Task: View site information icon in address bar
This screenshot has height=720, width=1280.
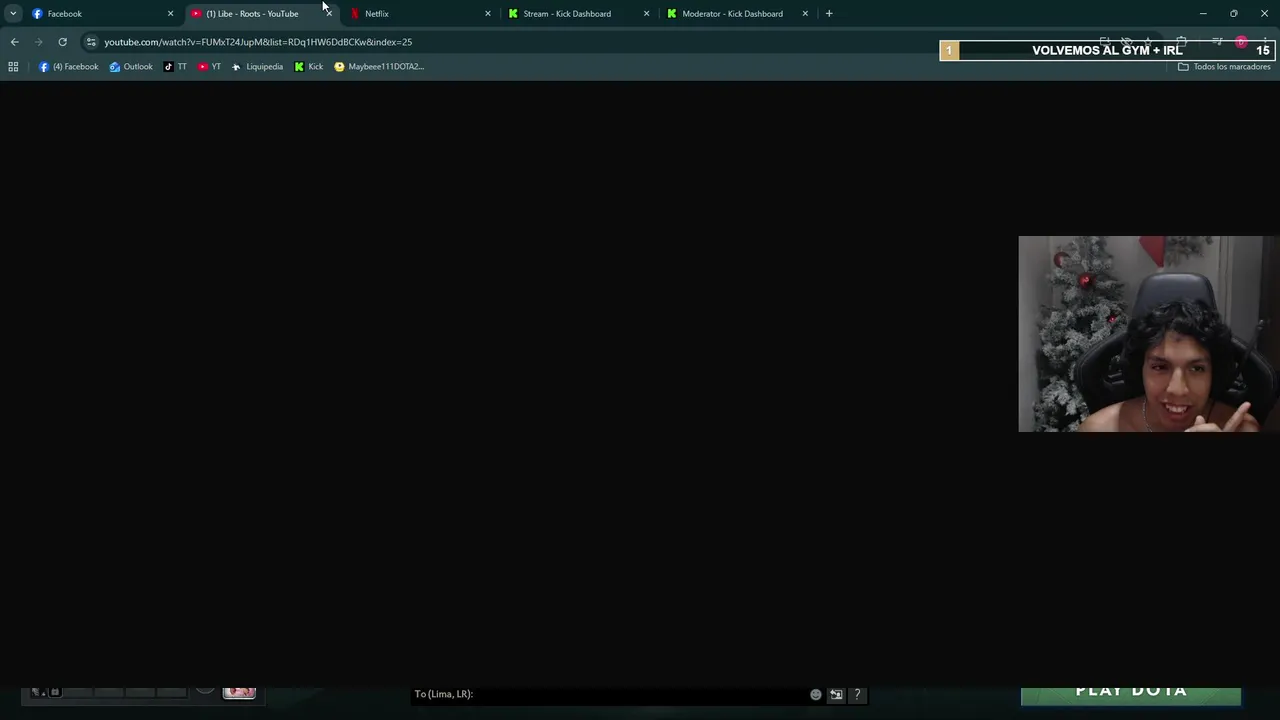Action: point(91,42)
